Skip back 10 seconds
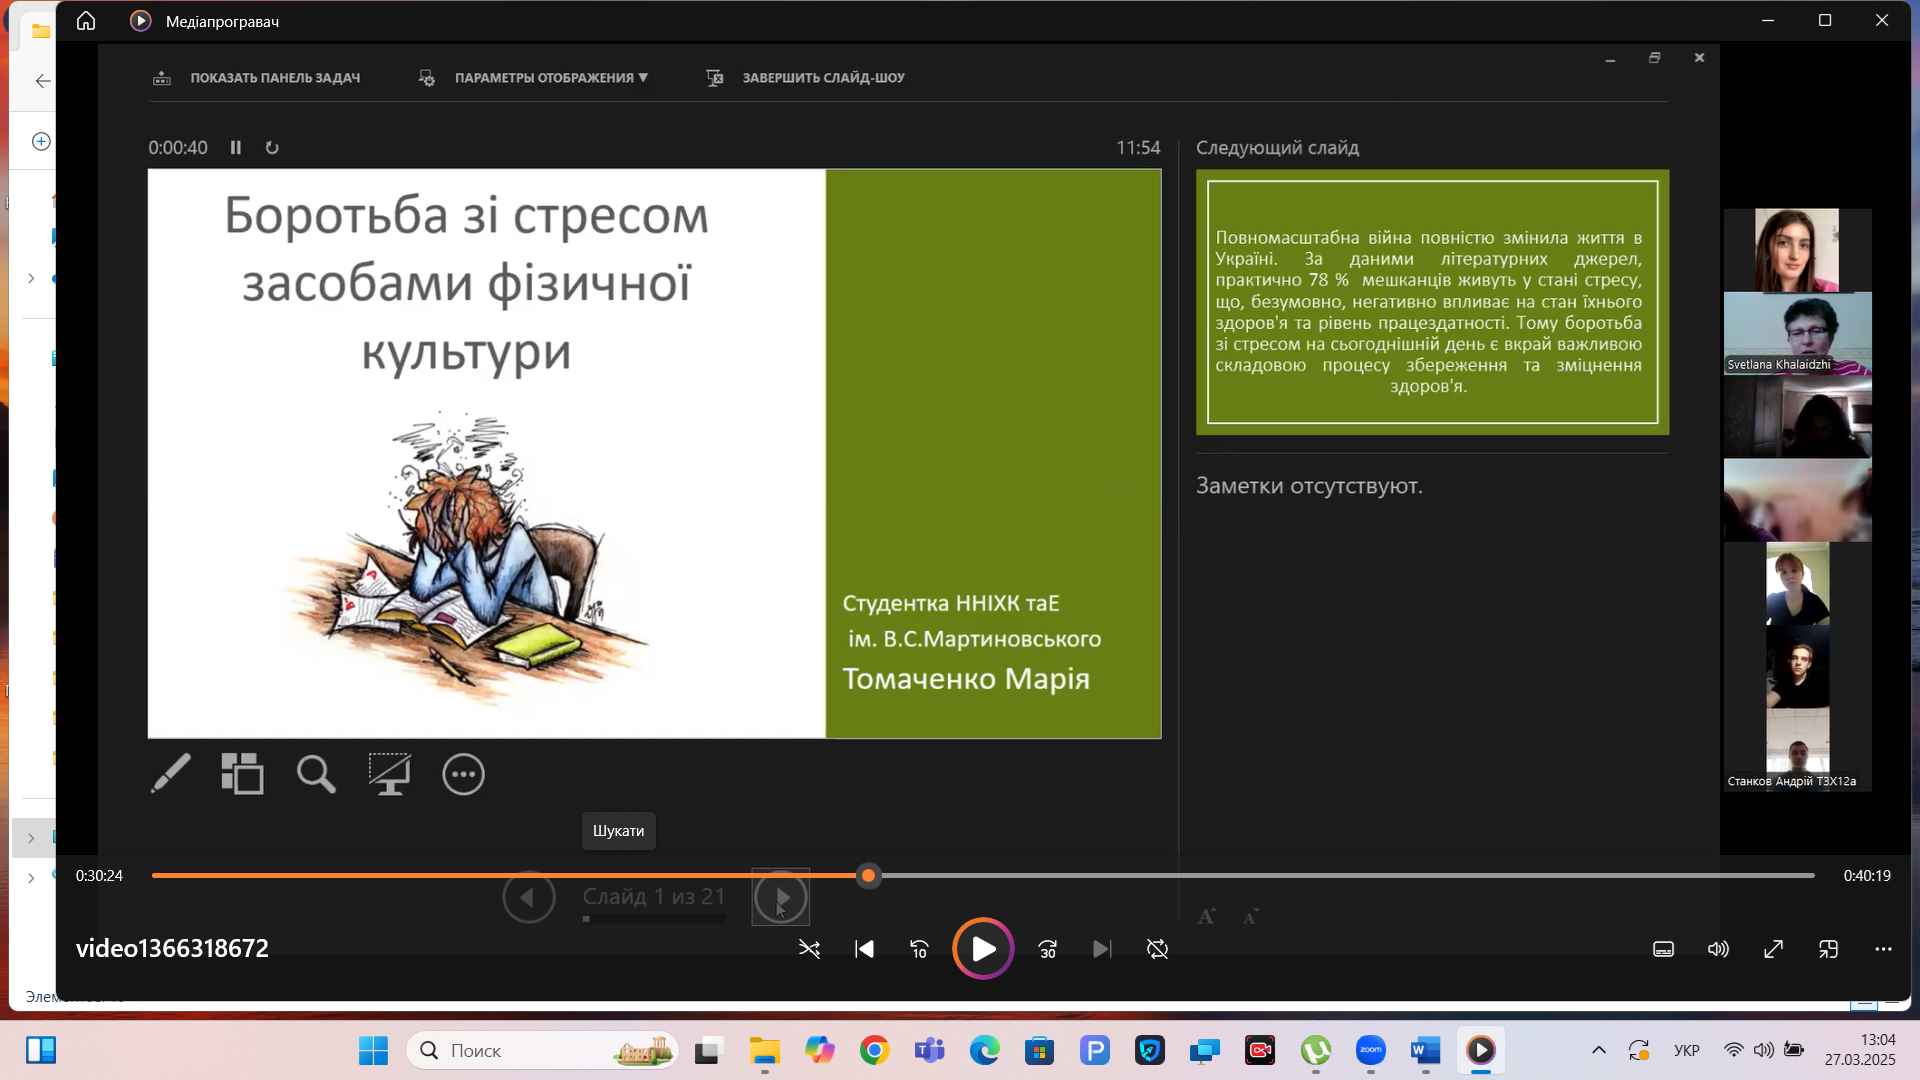1920x1080 pixels. 919,949
